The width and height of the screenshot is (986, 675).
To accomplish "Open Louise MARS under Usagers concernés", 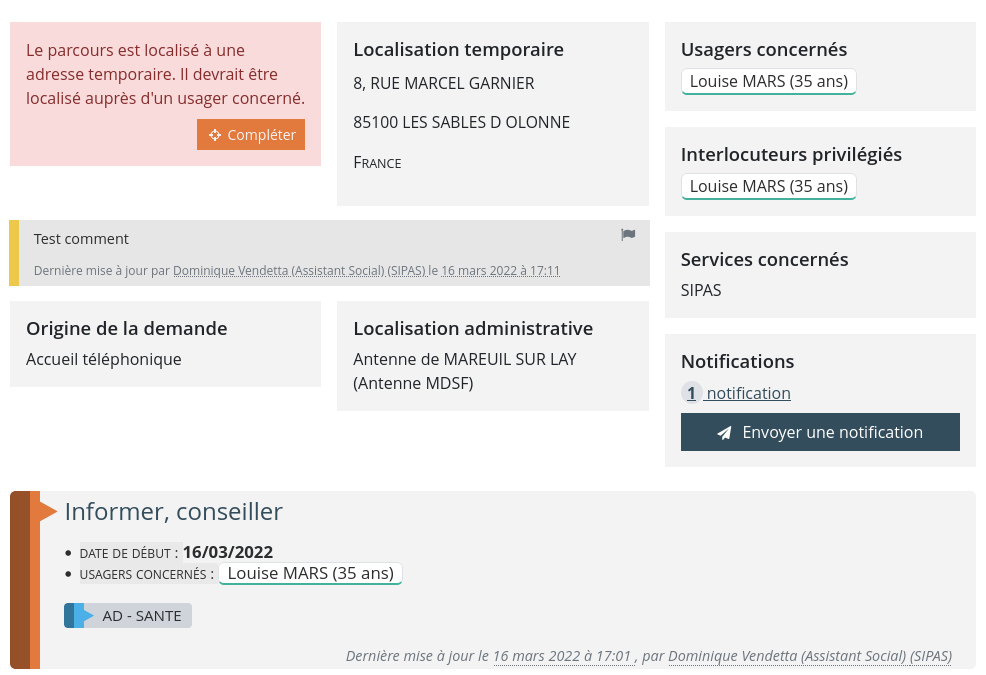I will pos(768,81).
